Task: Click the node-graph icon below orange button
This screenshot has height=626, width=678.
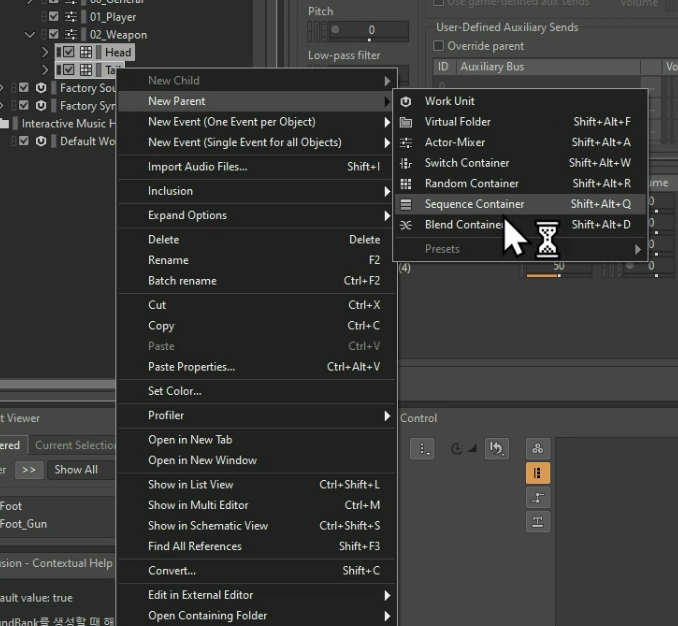Action: point(537,497)
